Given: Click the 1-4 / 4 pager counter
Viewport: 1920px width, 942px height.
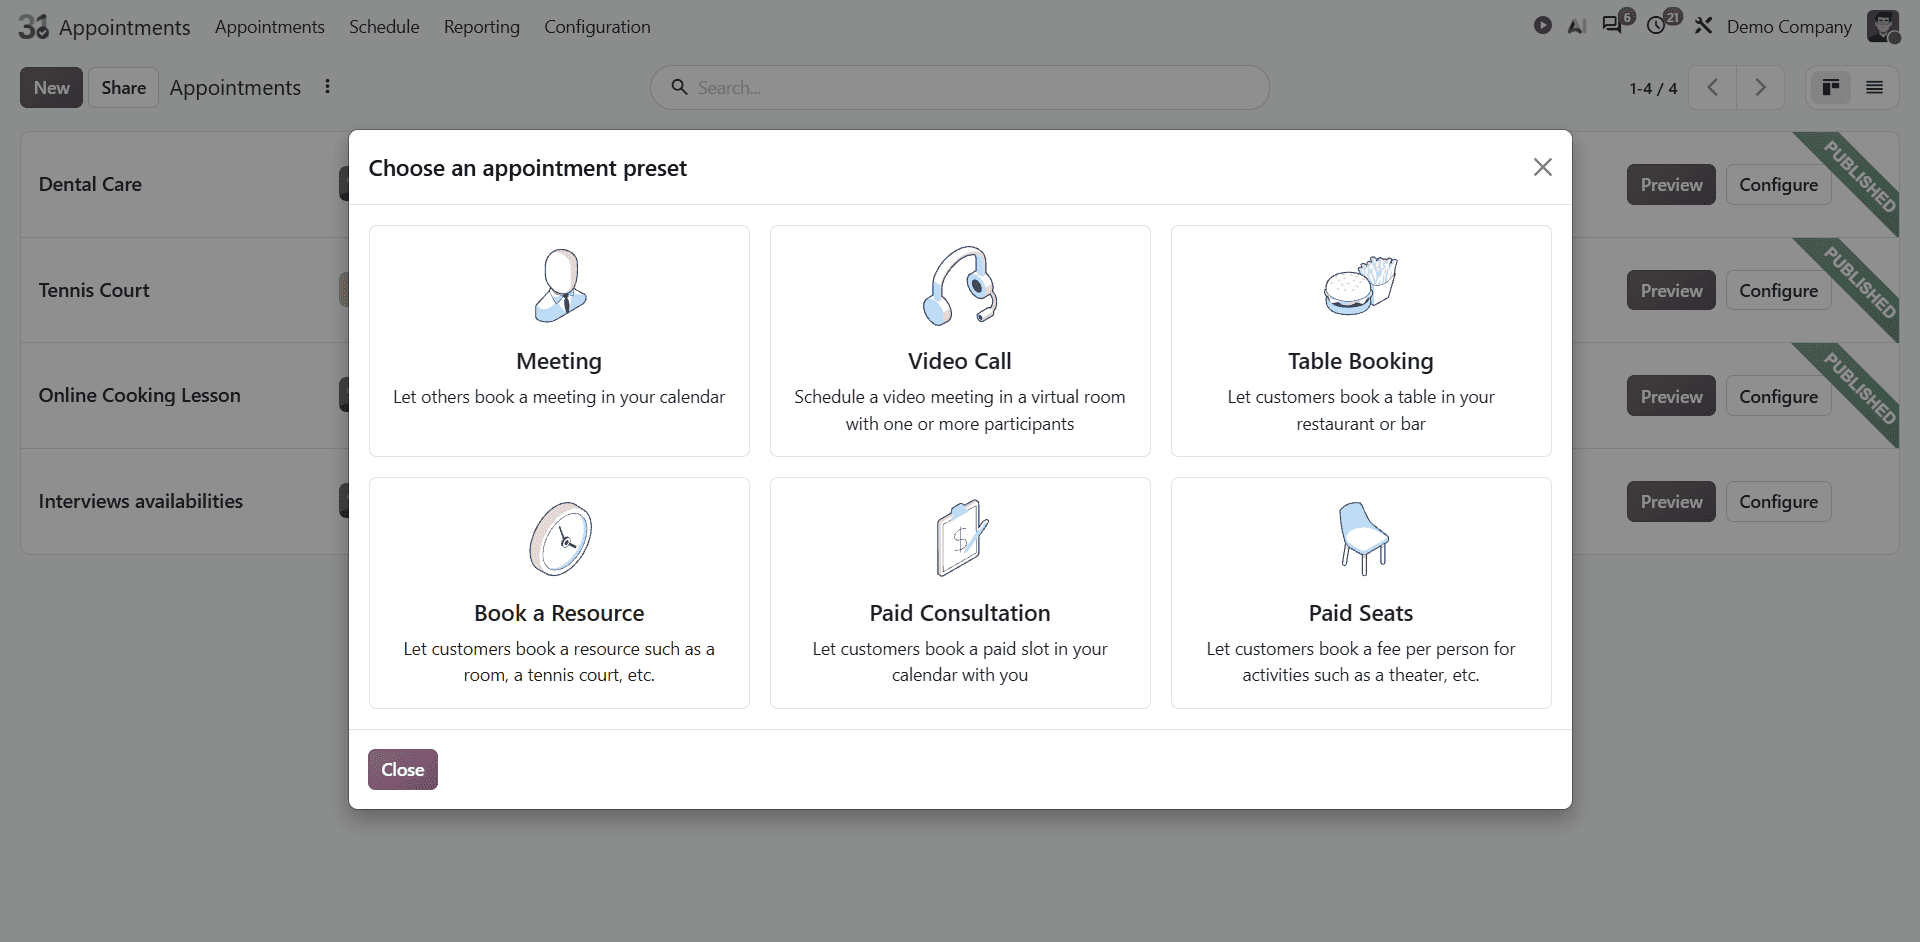Looking at the screenshot, I should (x=1653, y=88).
